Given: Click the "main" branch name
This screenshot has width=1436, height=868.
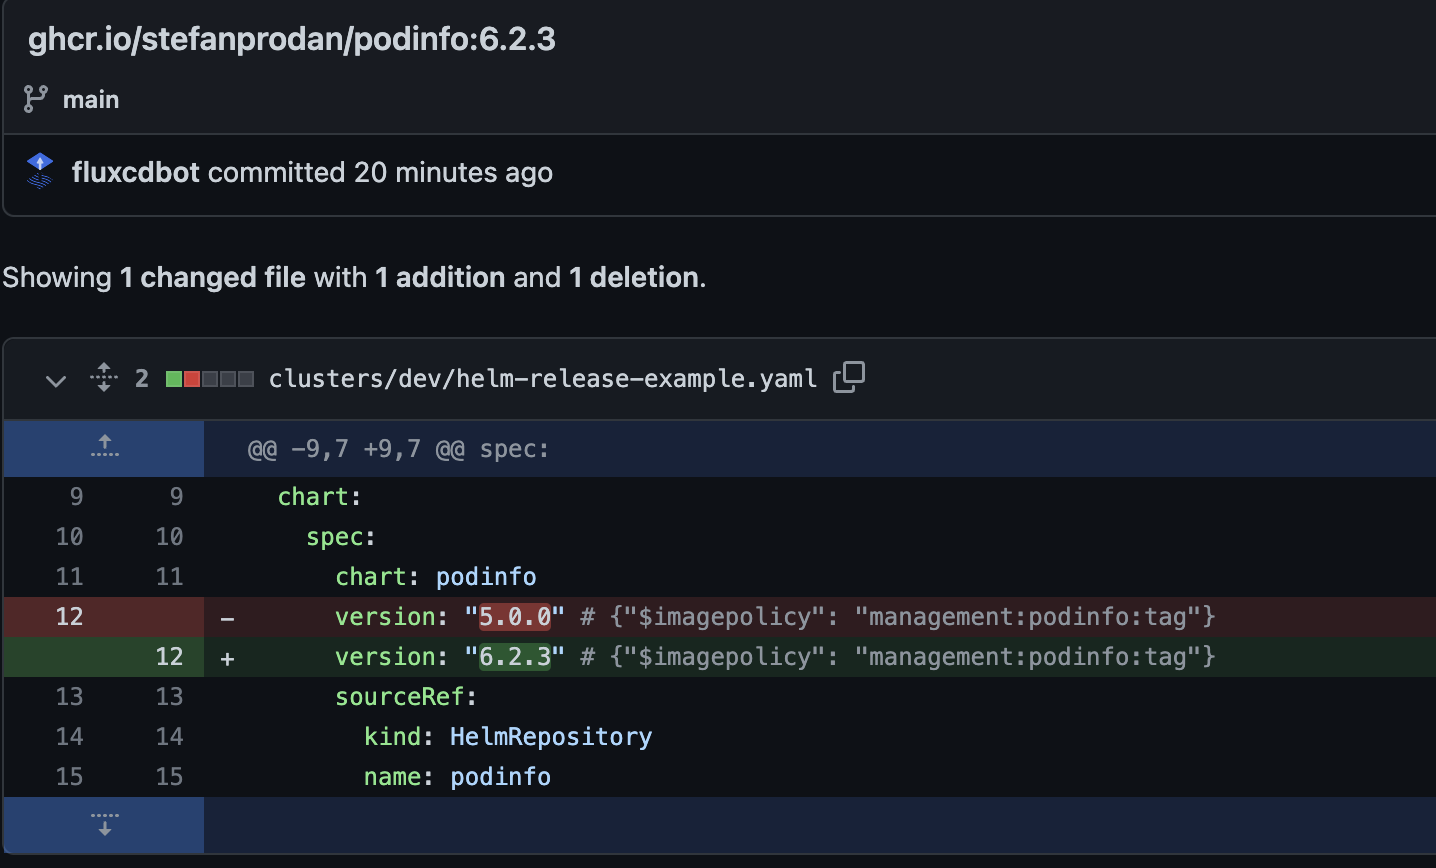Looking at the screenshot, I should pyautogui.click(x=91, y=99).
